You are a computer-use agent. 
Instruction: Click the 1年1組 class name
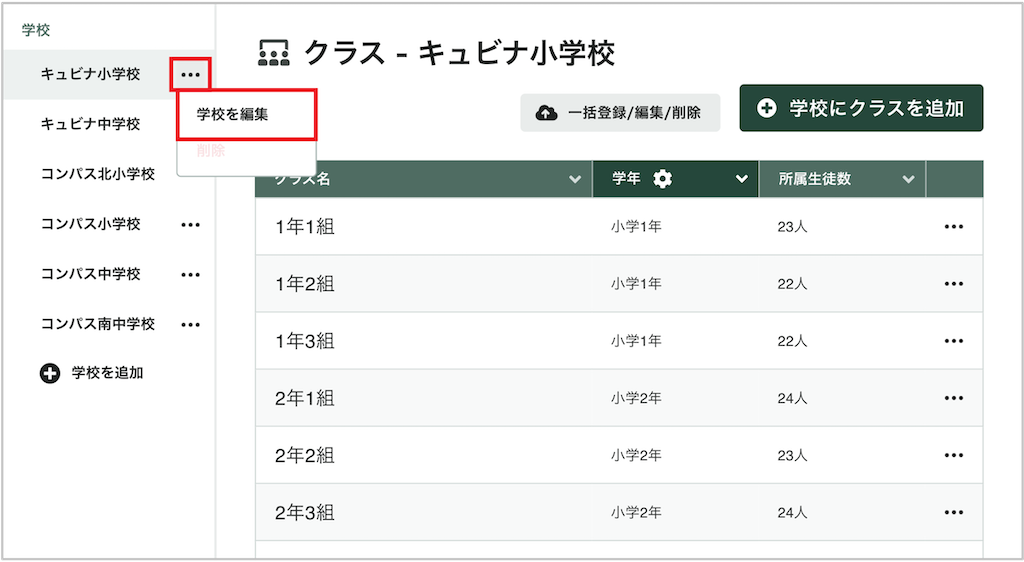(305, 227)
